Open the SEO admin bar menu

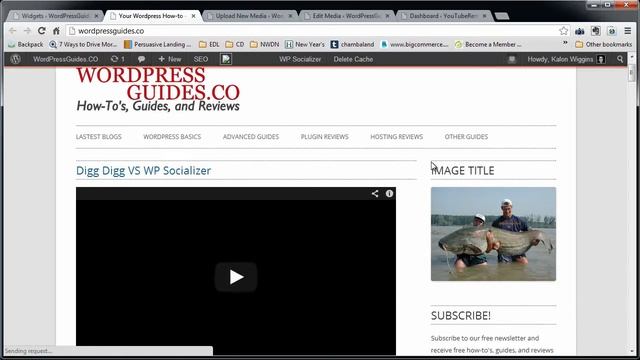201,59
